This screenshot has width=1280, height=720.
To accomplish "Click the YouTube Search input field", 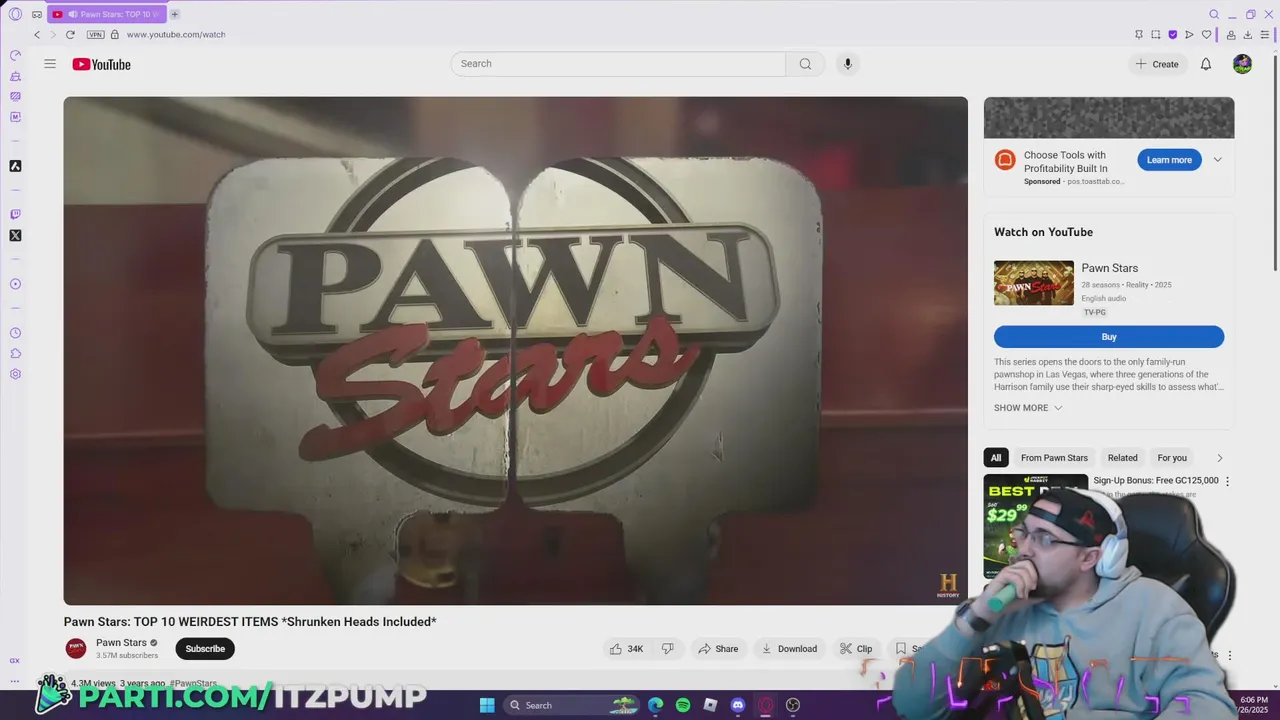I will (x=618, y=64).
